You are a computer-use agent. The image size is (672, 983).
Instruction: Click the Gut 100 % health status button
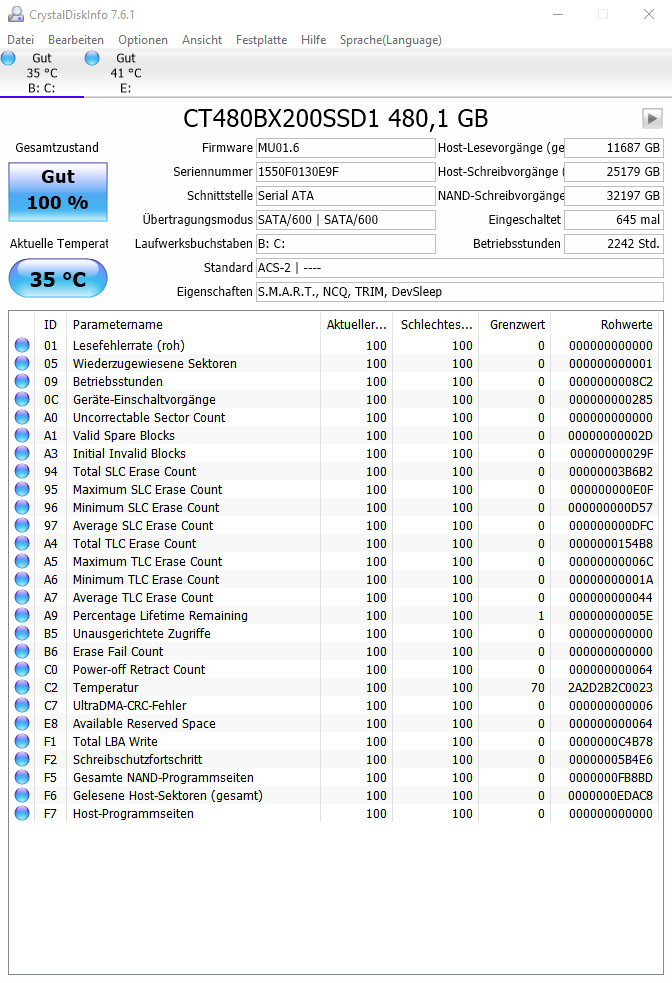pyautogui.click(x=58, y=191)
